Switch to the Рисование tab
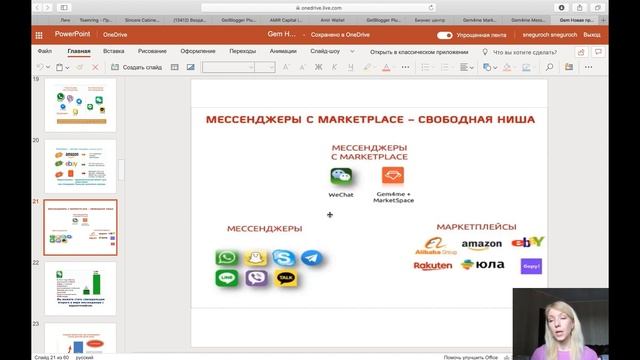 (x=152, y=51)
